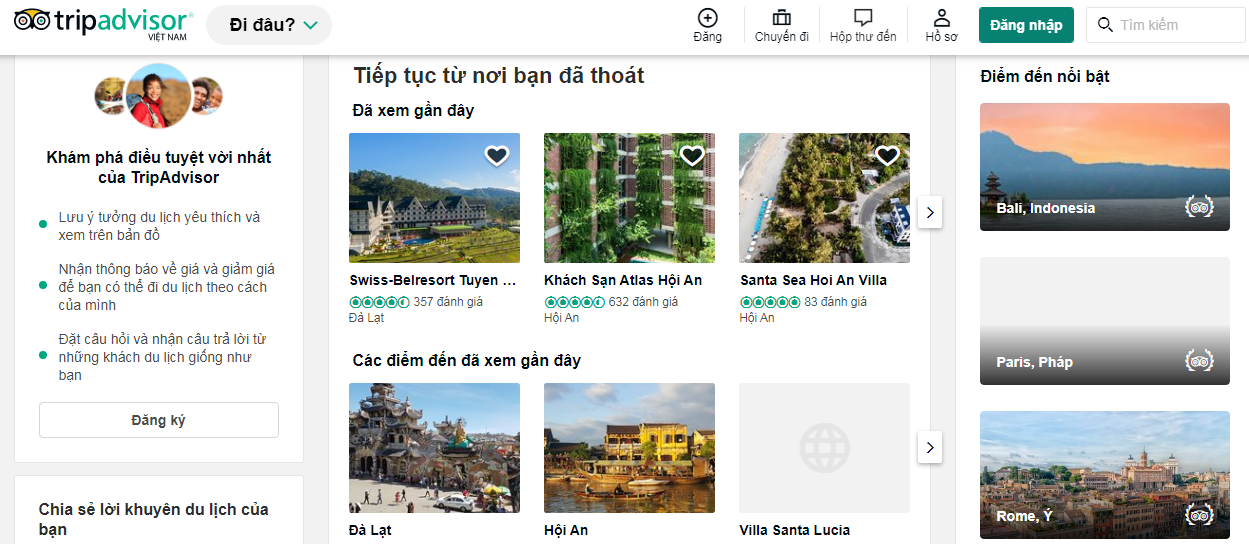Open Rome, Ý featured destination
Image resolution: width=1249 pixels, height=544 pixels.
(x=1105, y=477)
